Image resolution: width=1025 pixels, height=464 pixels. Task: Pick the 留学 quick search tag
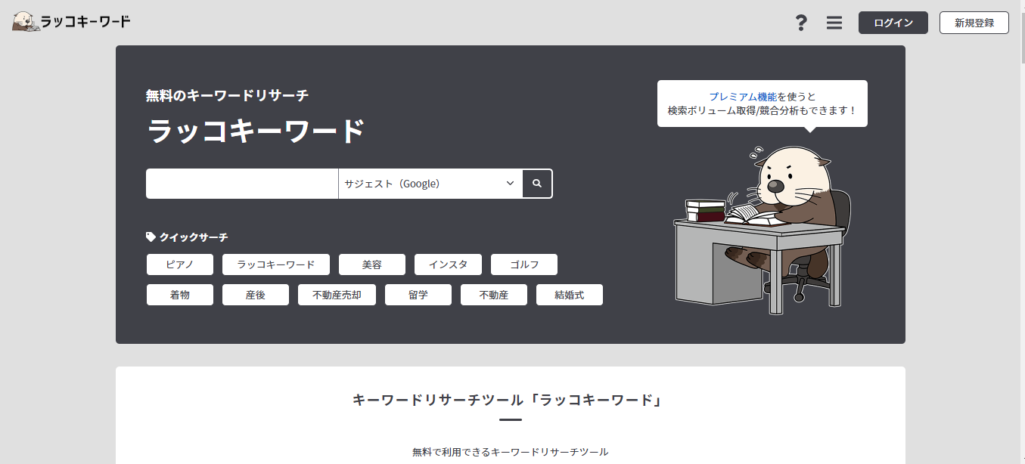[x=418, y=295]
